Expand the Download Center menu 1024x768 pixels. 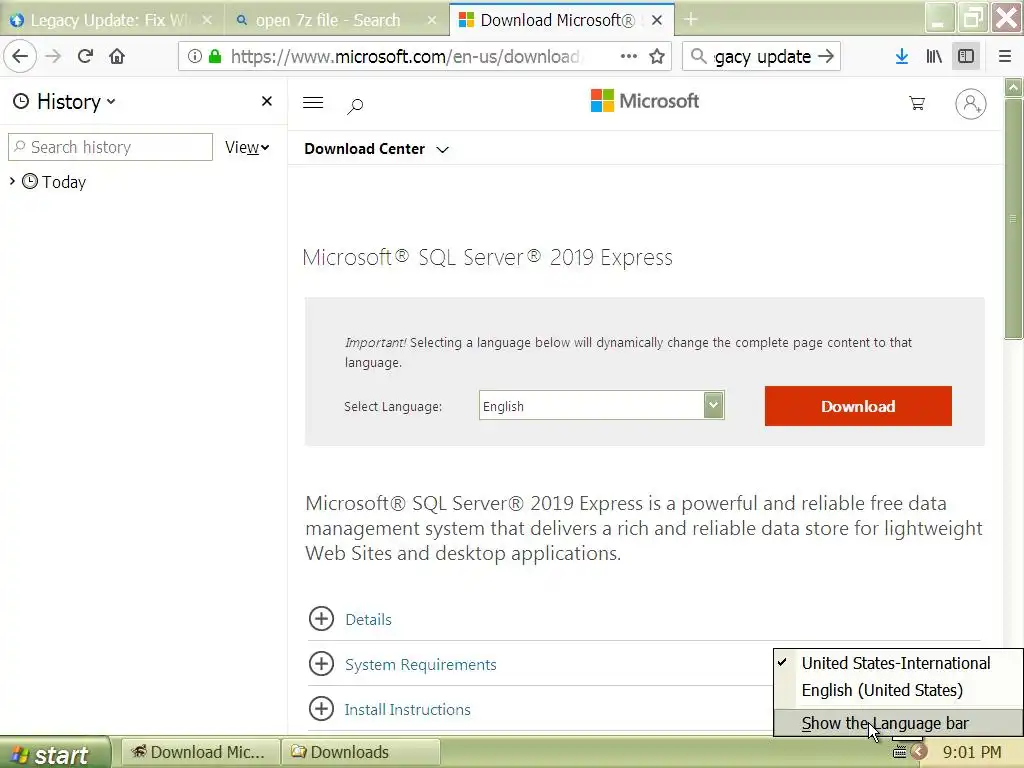(377, 149)
